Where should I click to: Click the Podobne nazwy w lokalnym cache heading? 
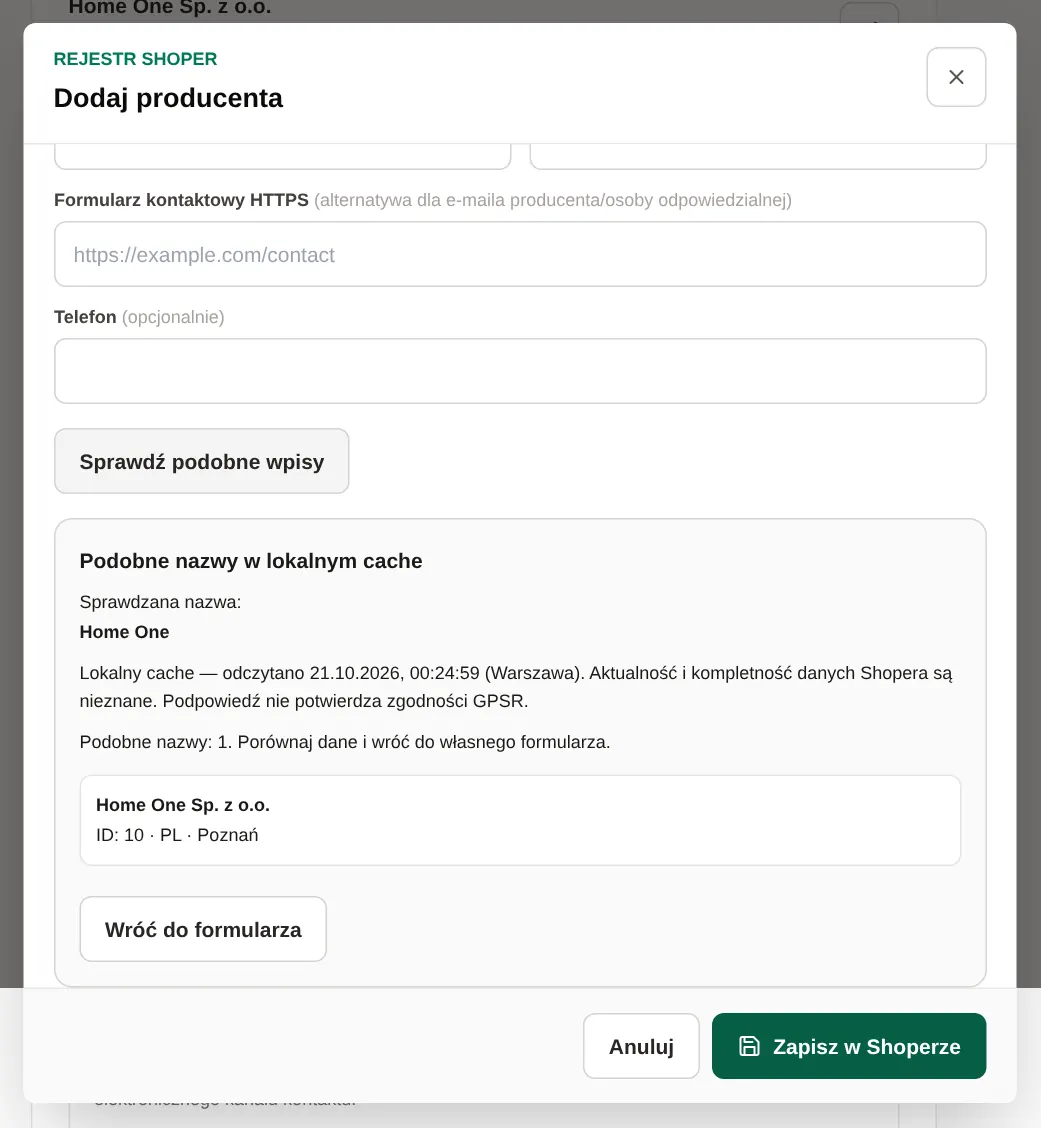pos(251,561)
